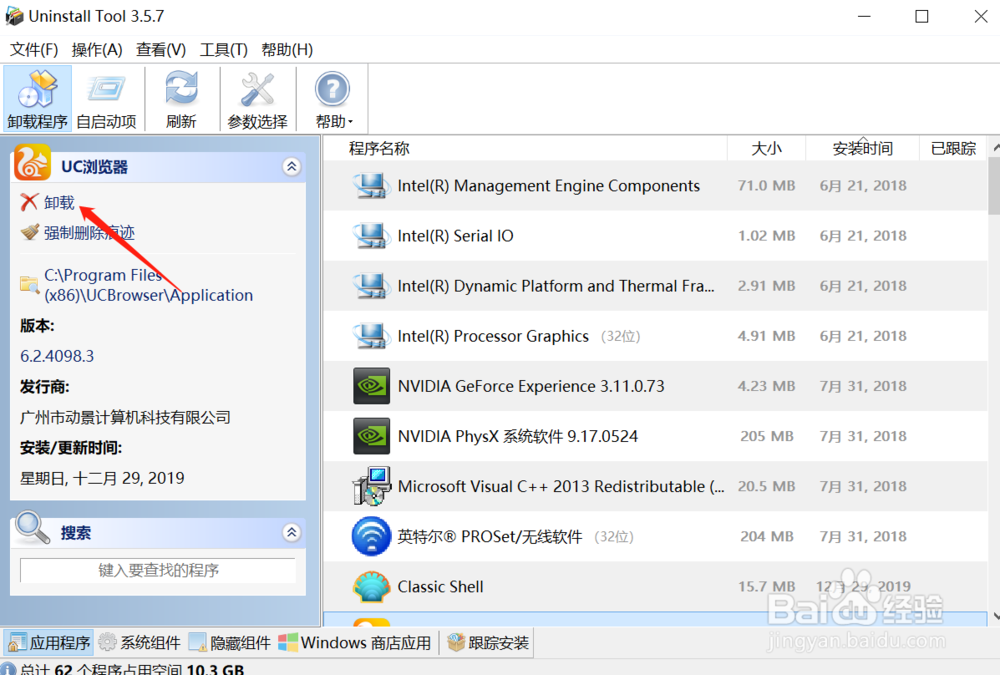Select Intel(R) Management Engine Components icon

(371, 186)
